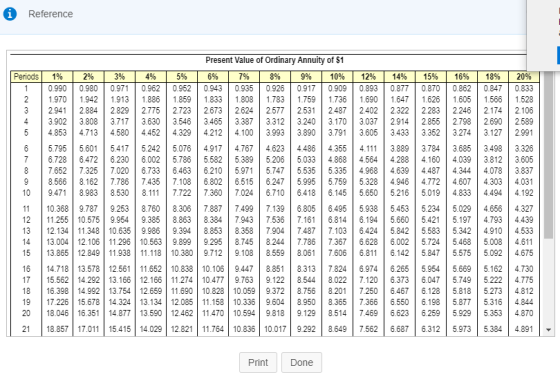Click value 2.624 at 7% for period 3
Screen dimensions: 560x377
click(x=244, y=111)
